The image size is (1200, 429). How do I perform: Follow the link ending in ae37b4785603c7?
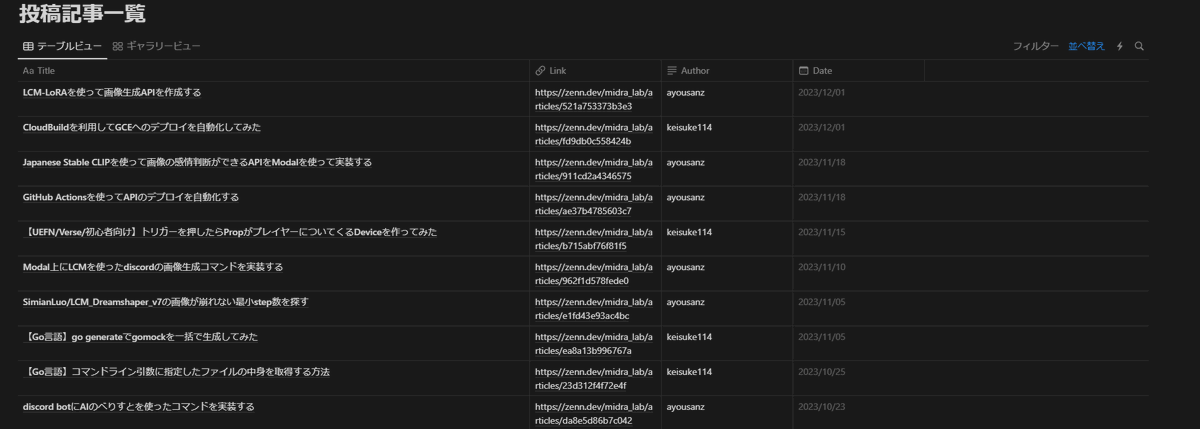tap(595, 204)
